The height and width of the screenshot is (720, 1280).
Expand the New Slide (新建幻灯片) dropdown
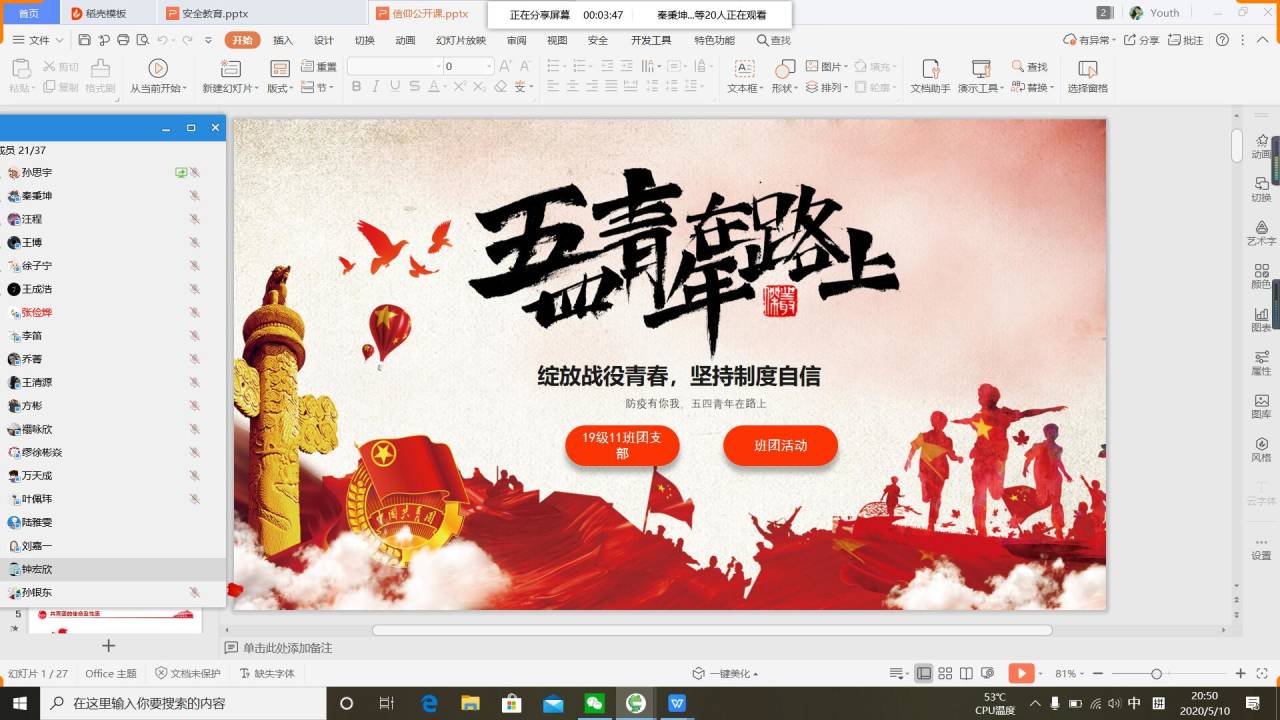pyautogui.click(x=230, y=88)
